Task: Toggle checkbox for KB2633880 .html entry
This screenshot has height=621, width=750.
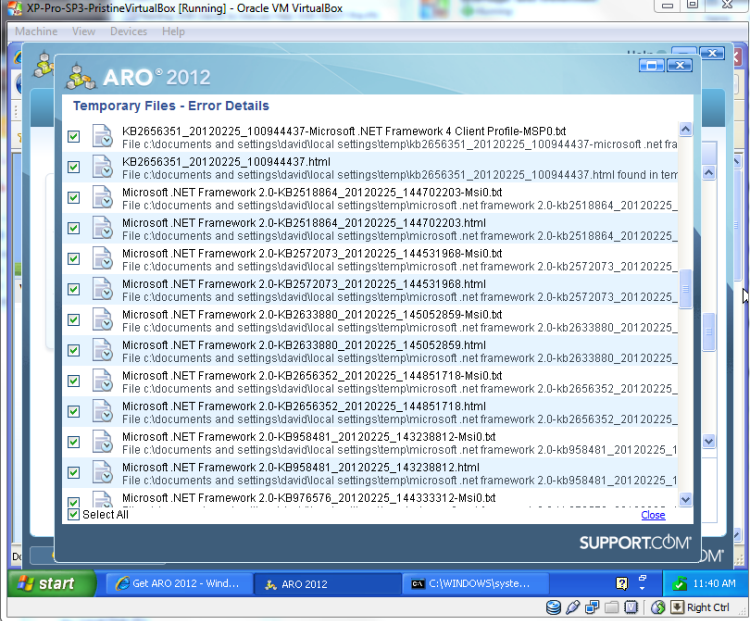Action: click(x=74, y=350)
